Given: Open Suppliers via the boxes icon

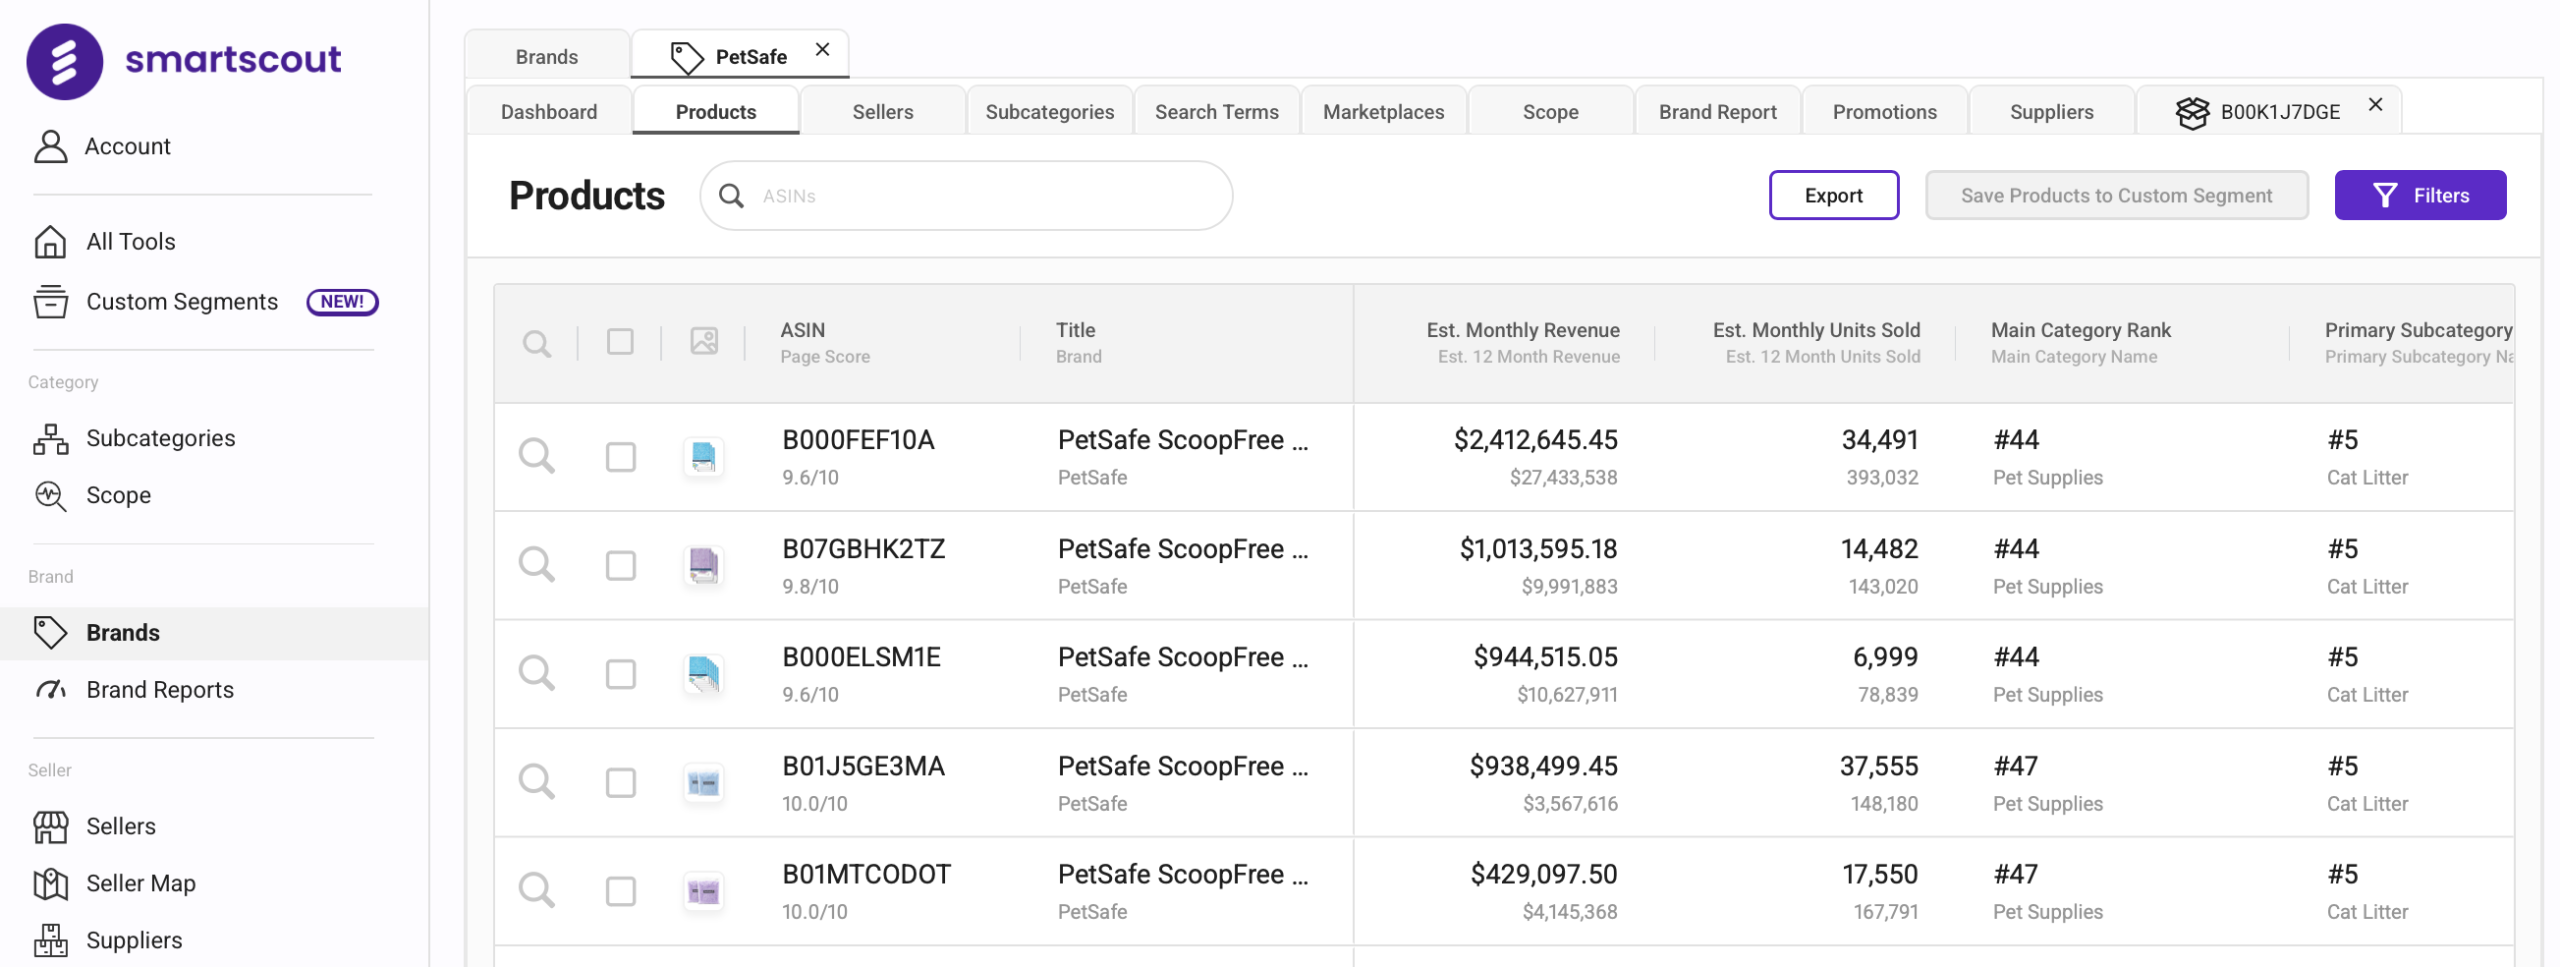Looking at the screenshot, I should [x=50, y=940].
